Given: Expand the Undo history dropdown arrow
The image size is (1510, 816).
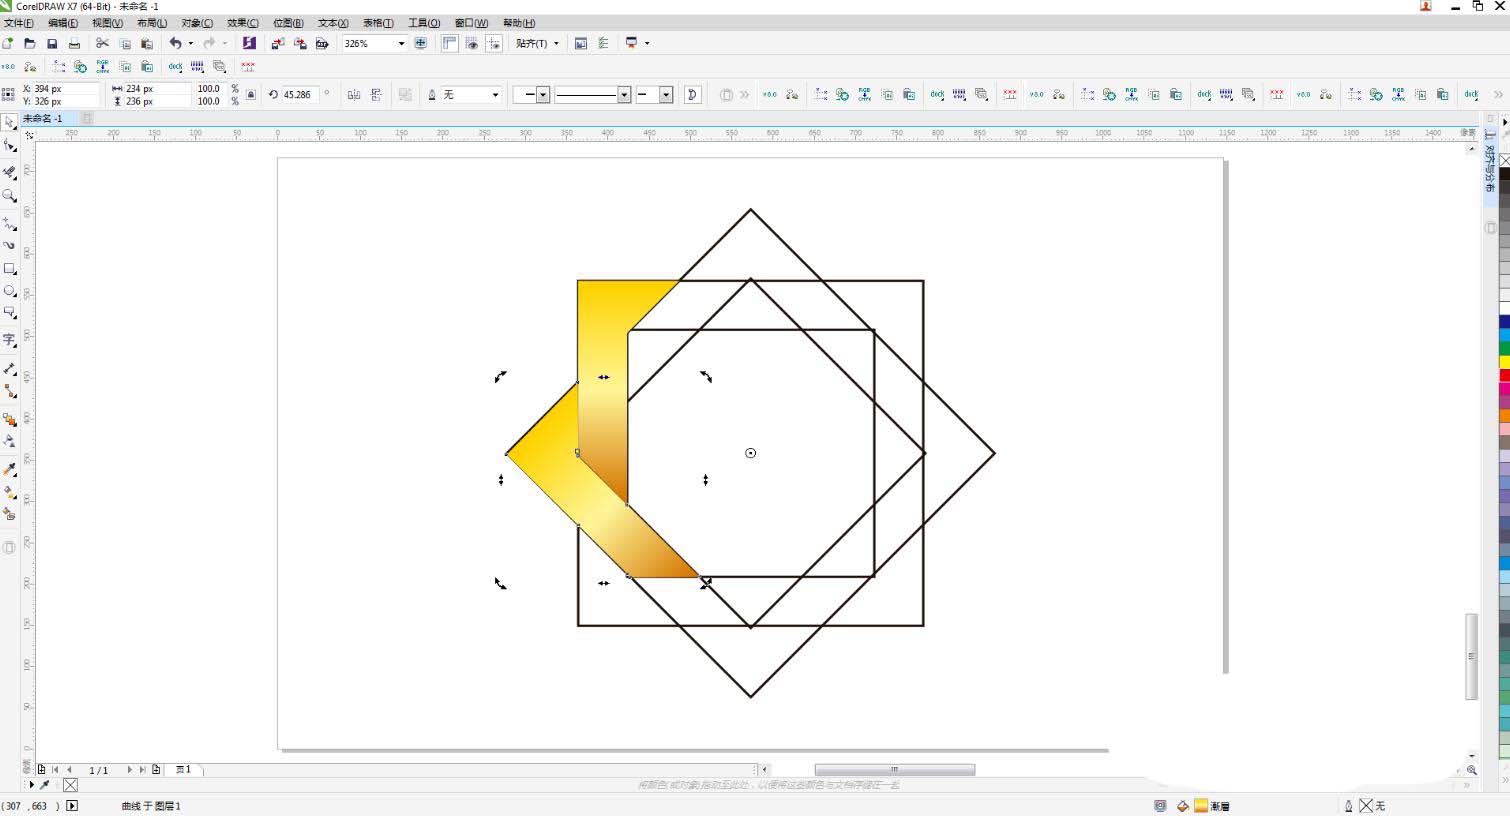Looking at the screenshot, I should click(x=190, y=43).
